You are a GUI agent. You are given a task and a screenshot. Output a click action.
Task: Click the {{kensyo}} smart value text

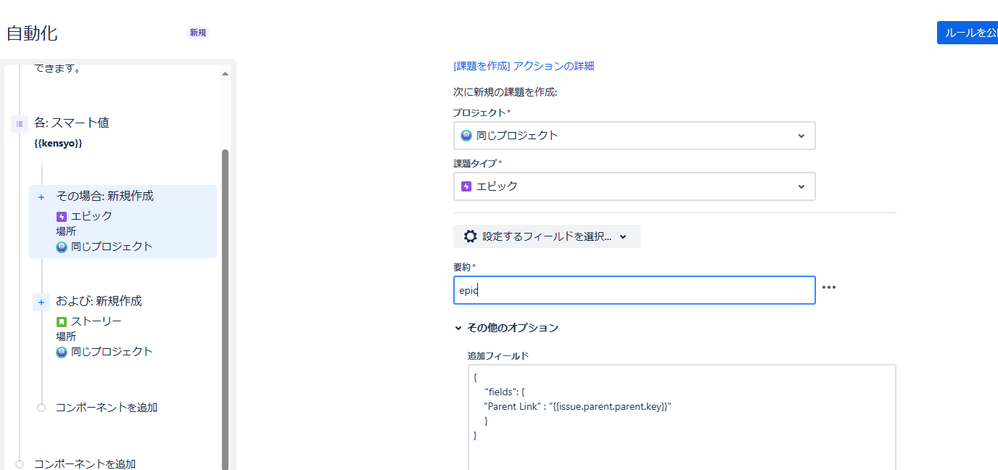tap(58, 144)
